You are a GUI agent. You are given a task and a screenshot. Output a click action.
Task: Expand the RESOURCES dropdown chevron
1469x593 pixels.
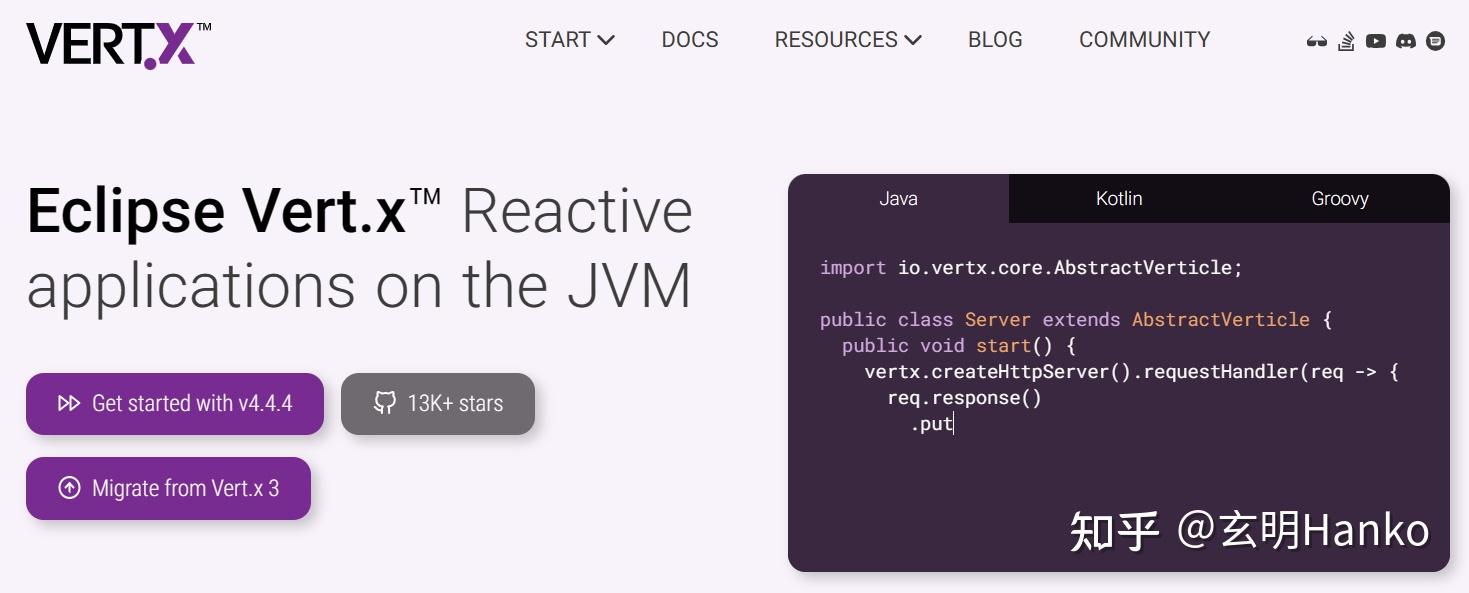[x=913, y=40]
